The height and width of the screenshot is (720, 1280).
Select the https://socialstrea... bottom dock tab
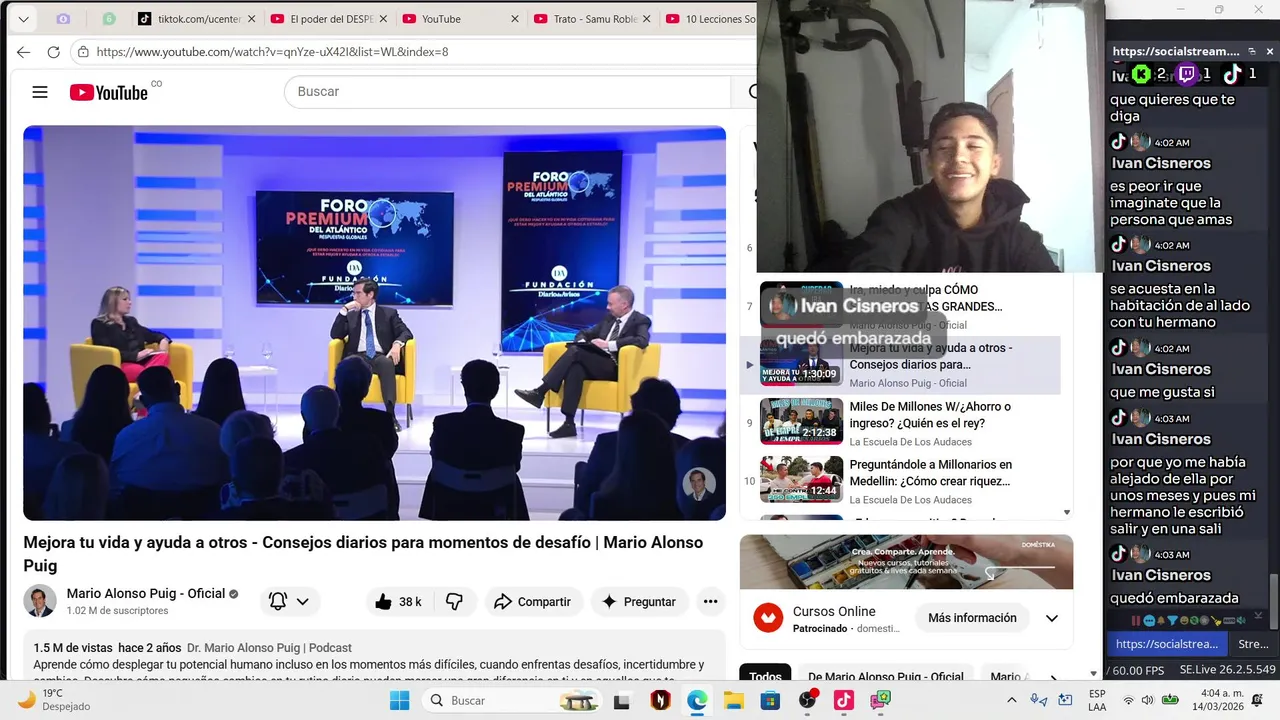1167,644
